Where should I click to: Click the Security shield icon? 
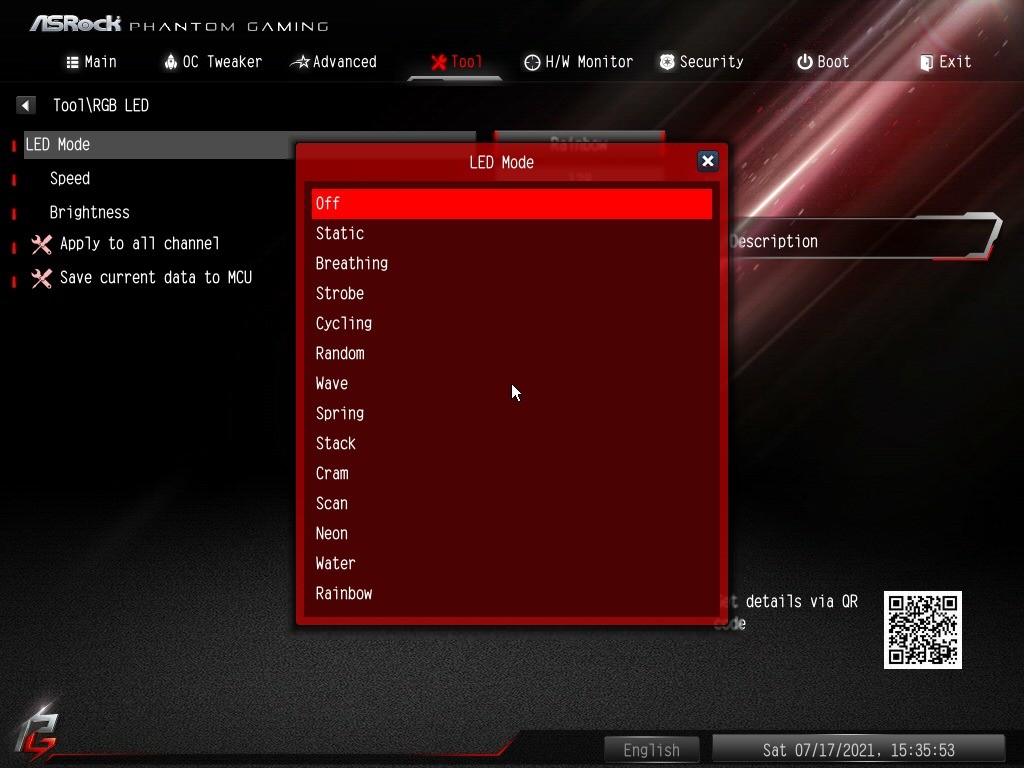(x=667, y=62)
